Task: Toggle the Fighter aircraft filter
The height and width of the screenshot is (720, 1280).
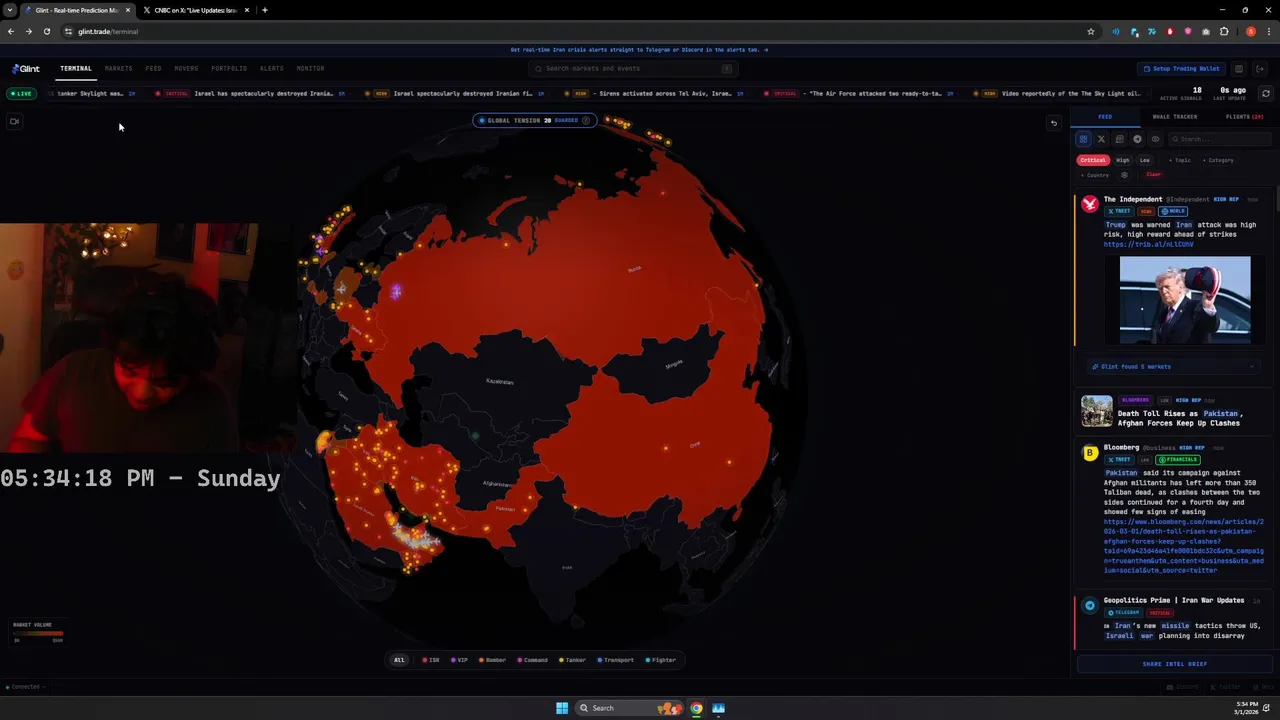Action: pos(661,660)
